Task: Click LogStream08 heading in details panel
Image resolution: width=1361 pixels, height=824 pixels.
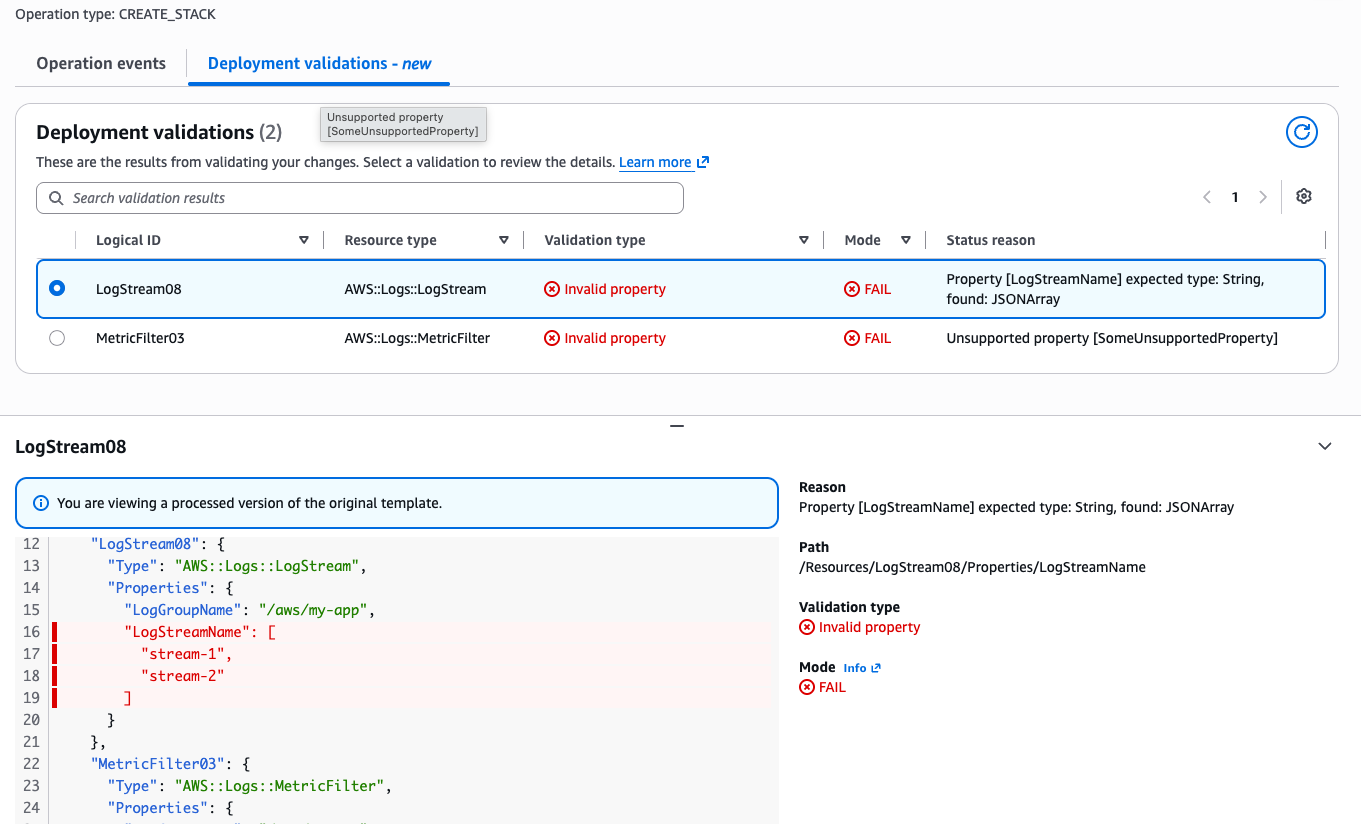Action: pos(71,447)
